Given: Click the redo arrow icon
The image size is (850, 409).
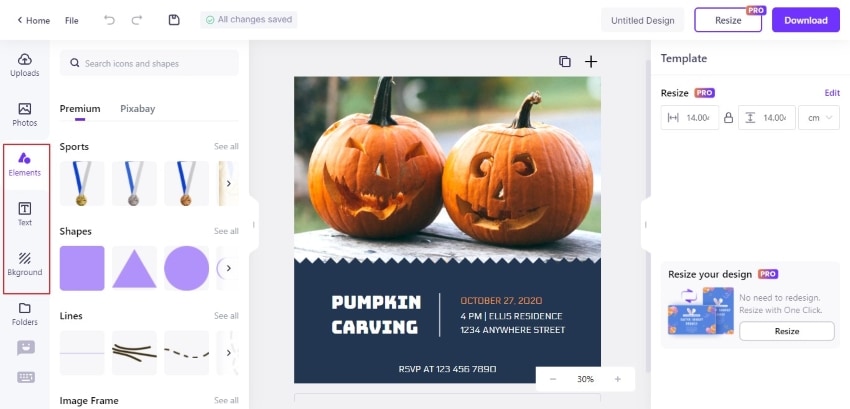Looking at the screenshot, I should click(137, 20).
